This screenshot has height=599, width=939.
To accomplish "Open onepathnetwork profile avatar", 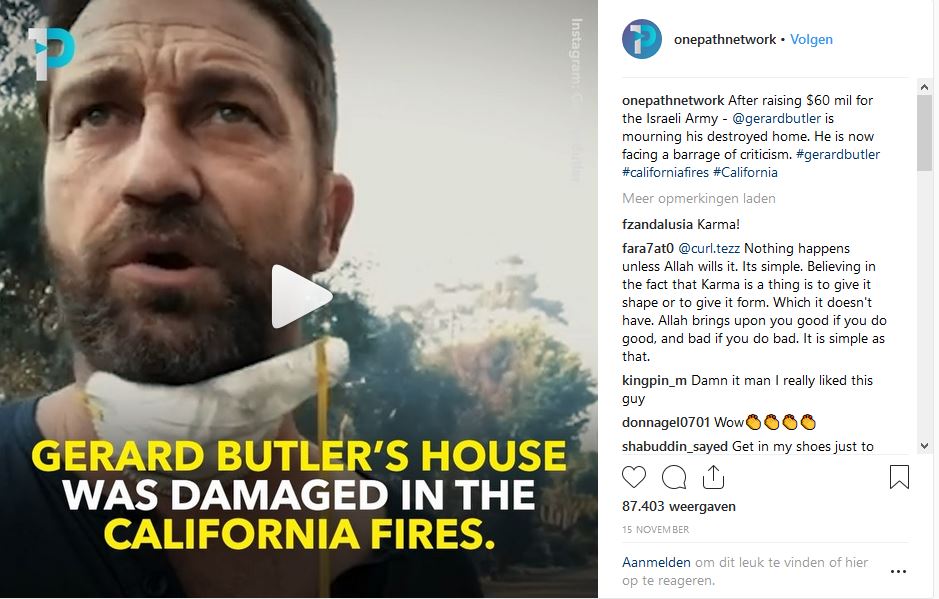I will coord(641,39).
